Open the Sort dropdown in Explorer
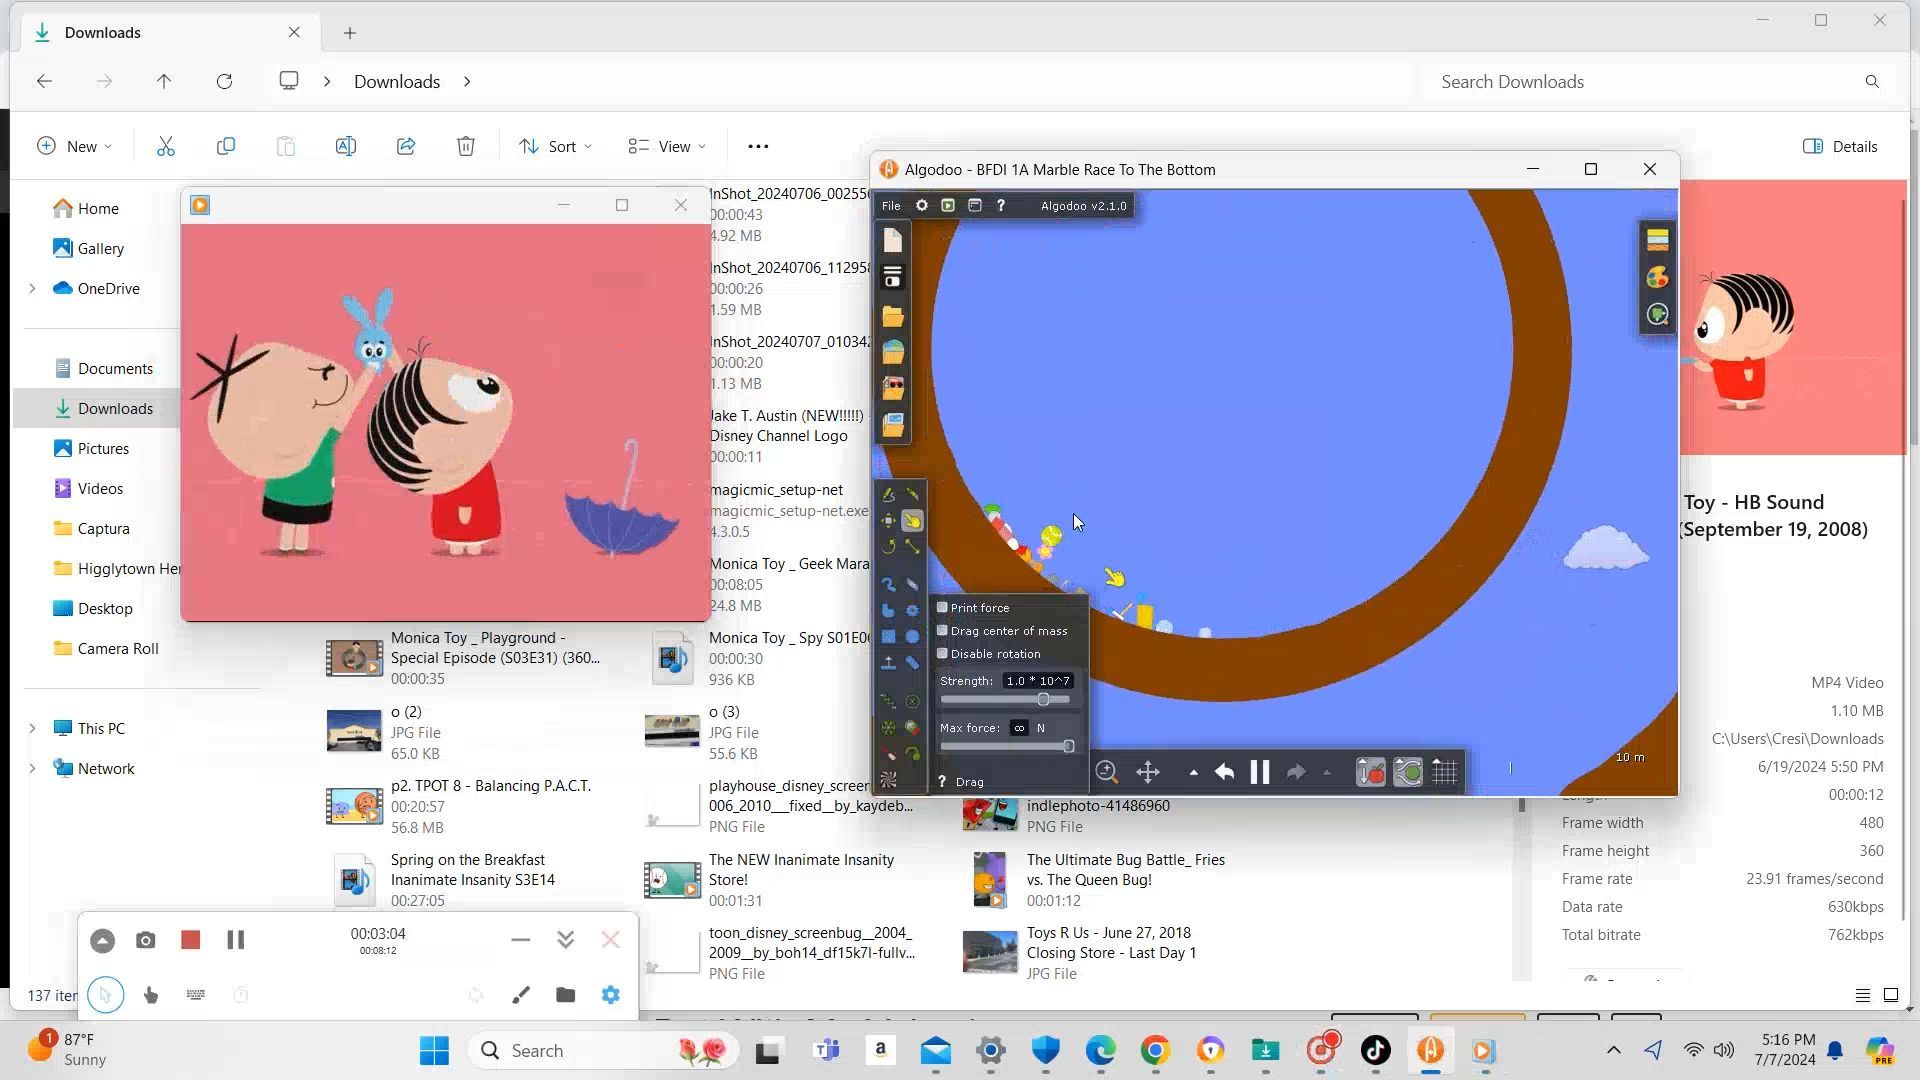The image size is (1920, 1080). [555, 147]
